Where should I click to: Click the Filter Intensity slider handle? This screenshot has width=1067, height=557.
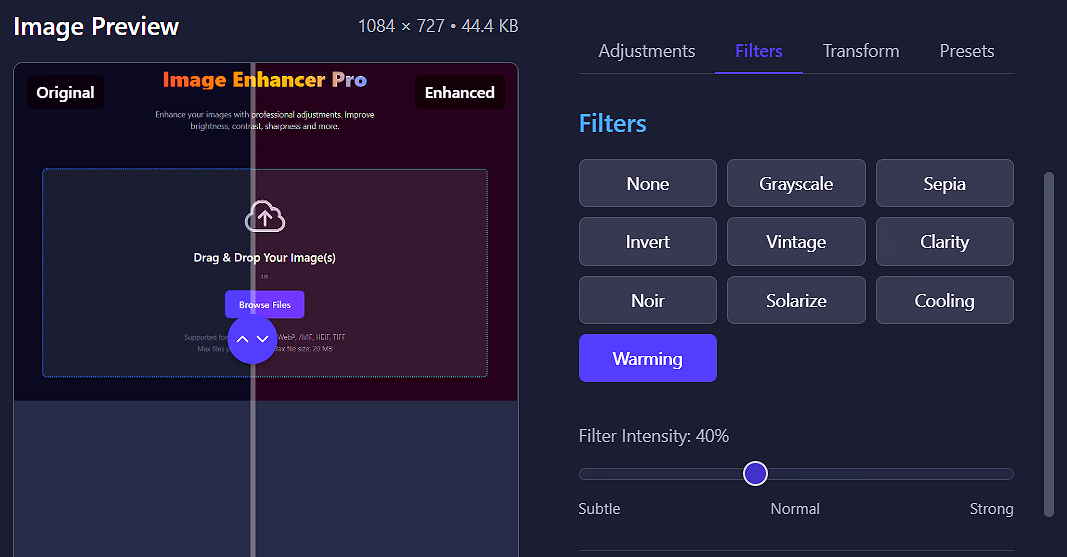pyautogui.click(x=755, y=473)
